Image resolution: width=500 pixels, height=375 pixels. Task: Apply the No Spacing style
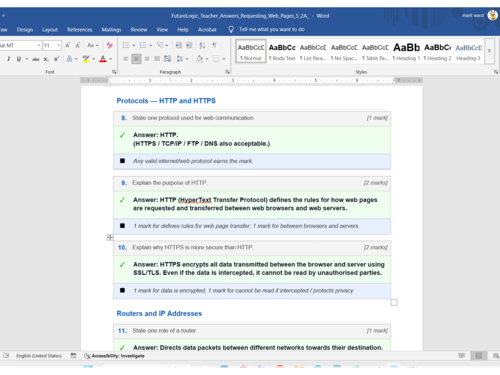(x=344, y=51)
